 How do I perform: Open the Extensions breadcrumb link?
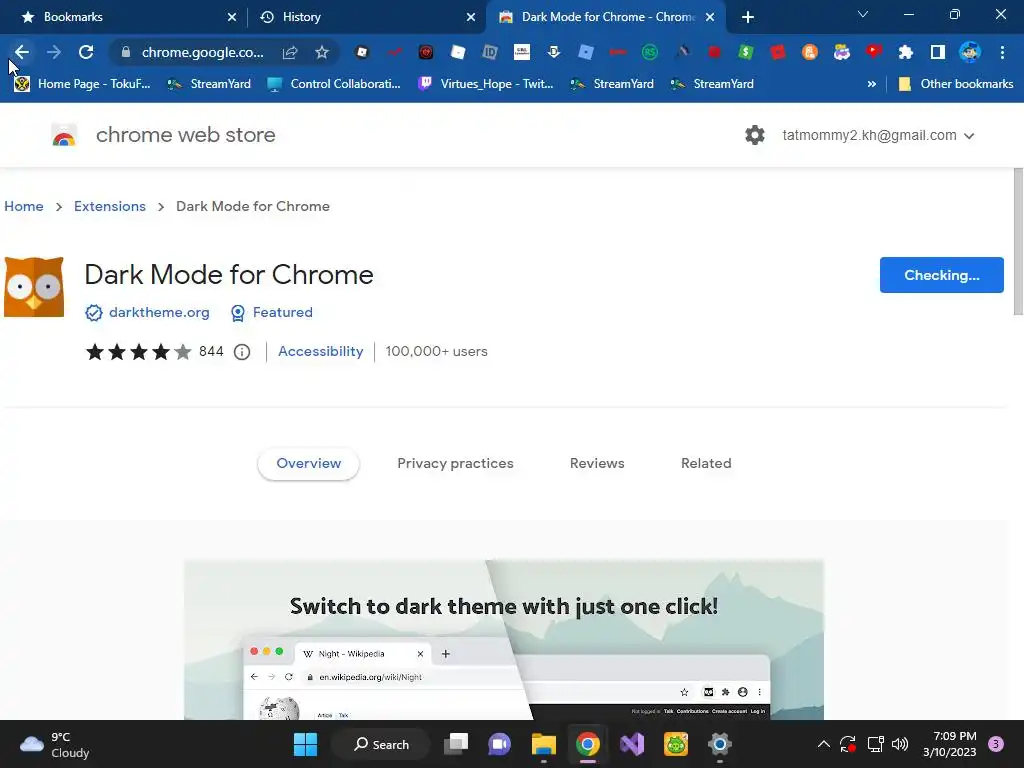click(110, 206)
